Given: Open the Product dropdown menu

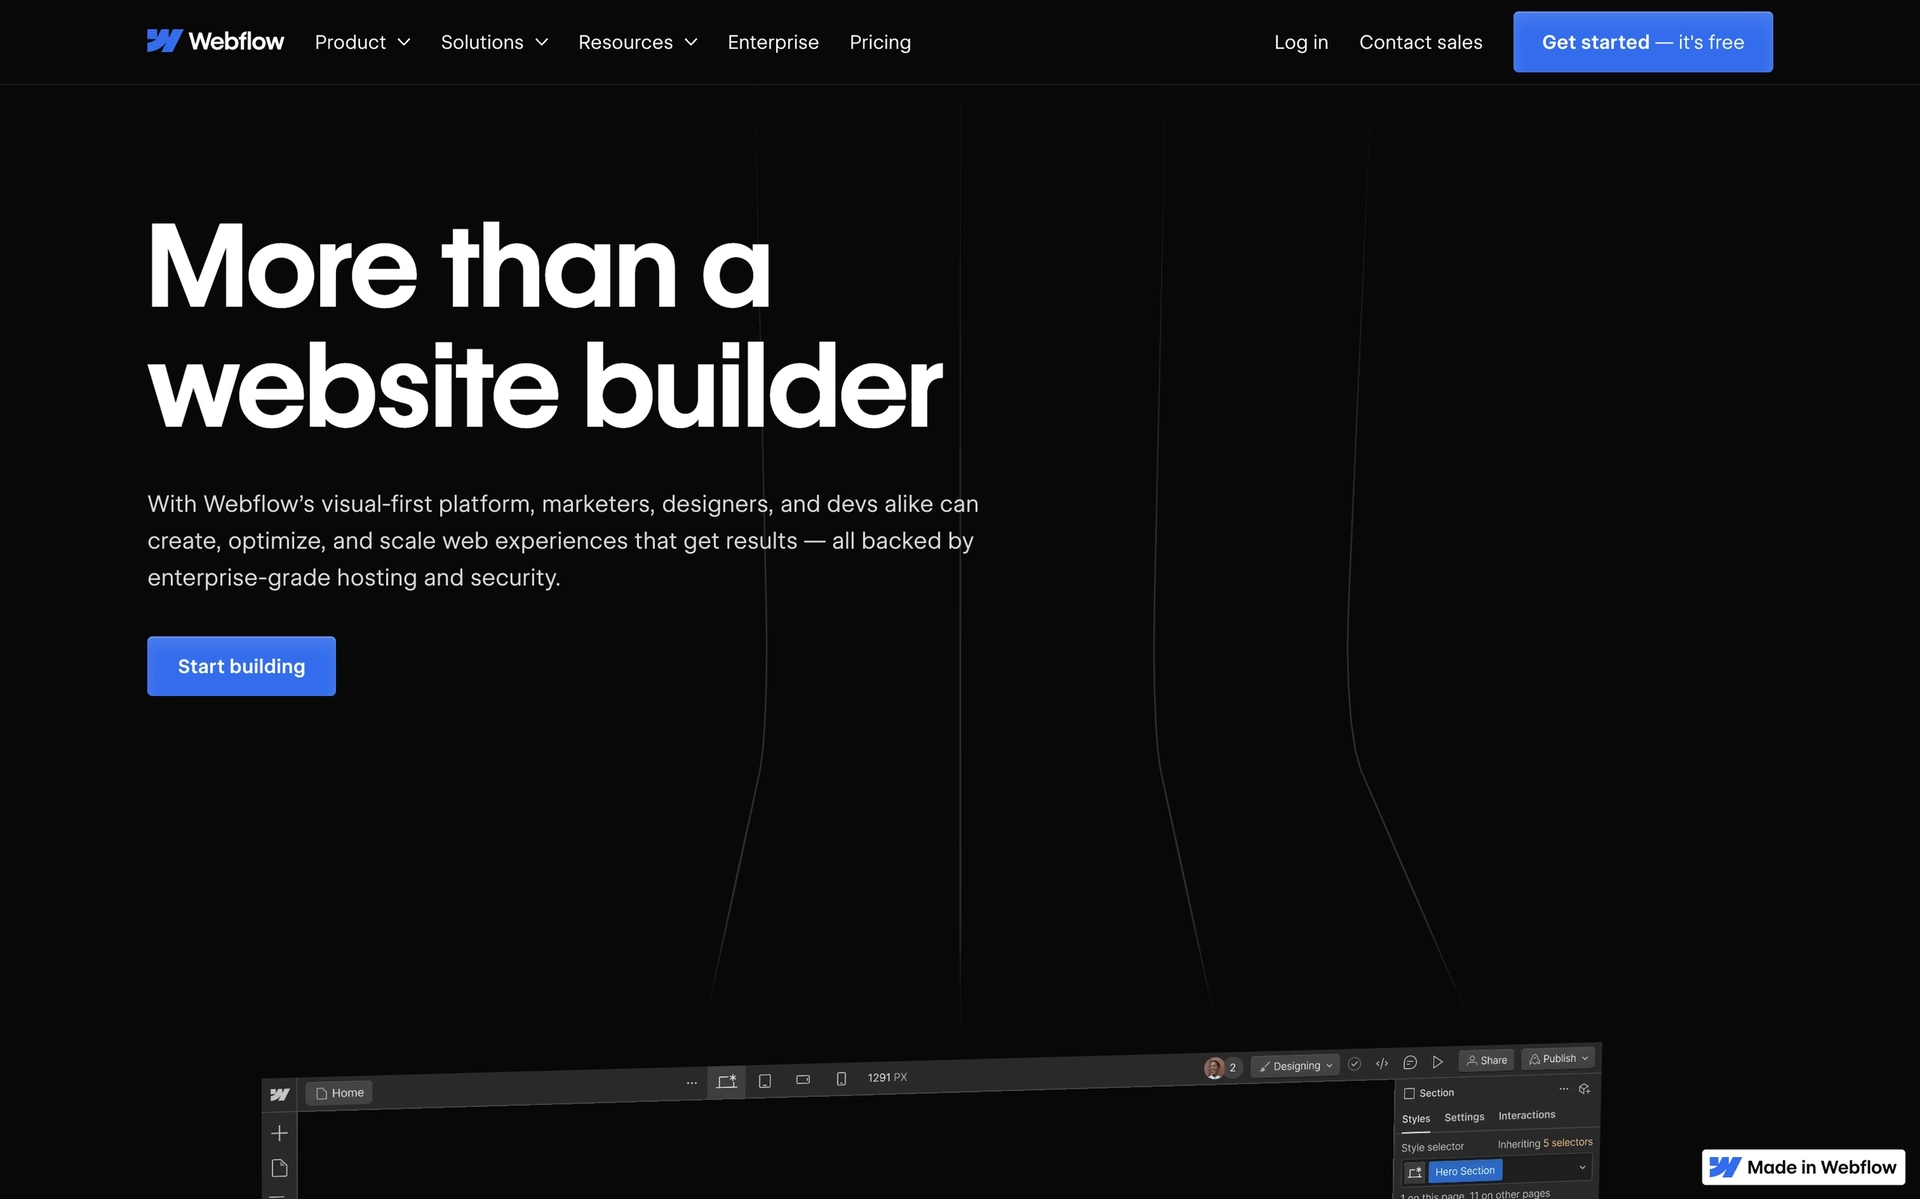Looking at the screenshot, I should [362, 42].
